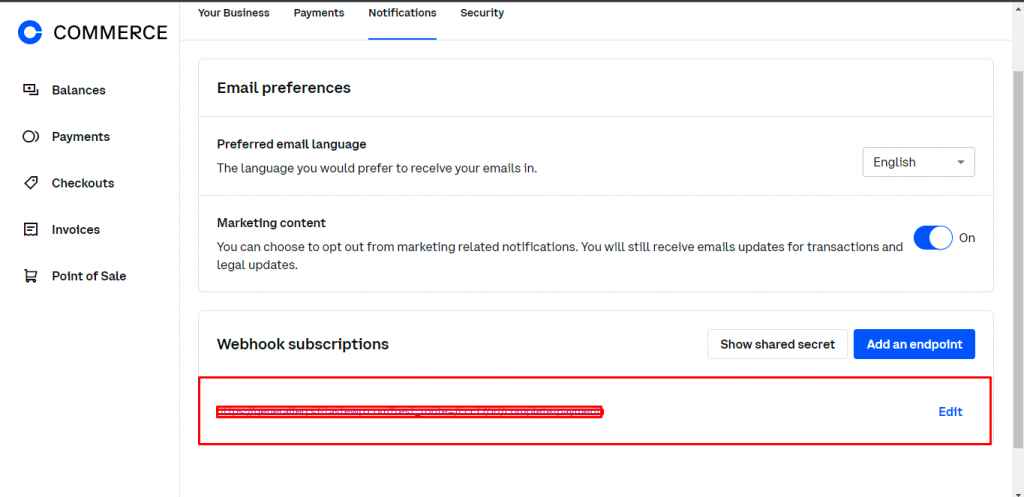Open the Invoices text label in sidebar

click(x=76, y=230)
